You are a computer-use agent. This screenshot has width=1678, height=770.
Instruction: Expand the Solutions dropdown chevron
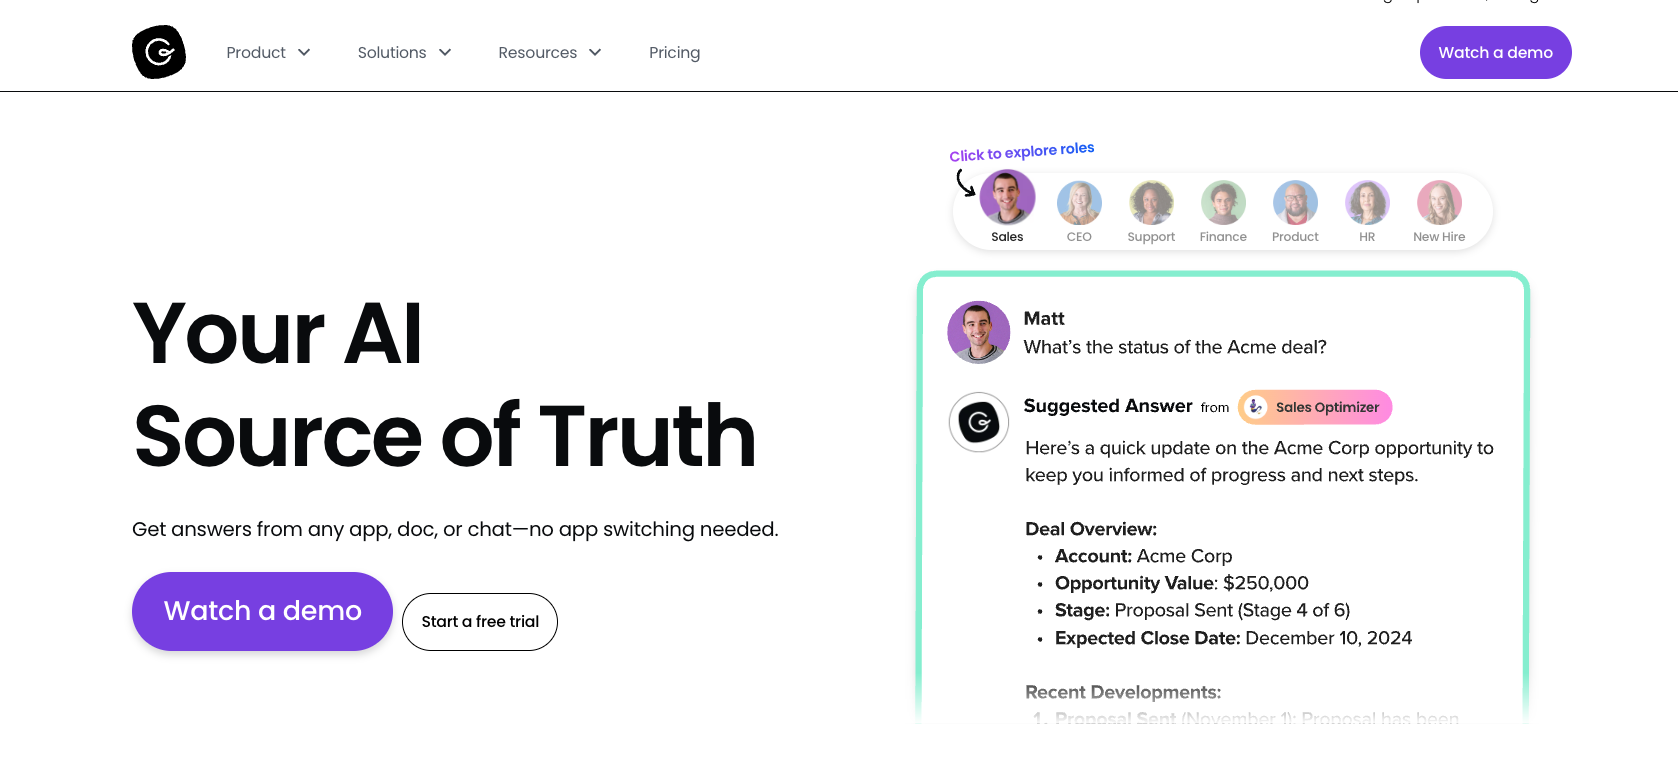pyautogui.click(x=445, y=52)
